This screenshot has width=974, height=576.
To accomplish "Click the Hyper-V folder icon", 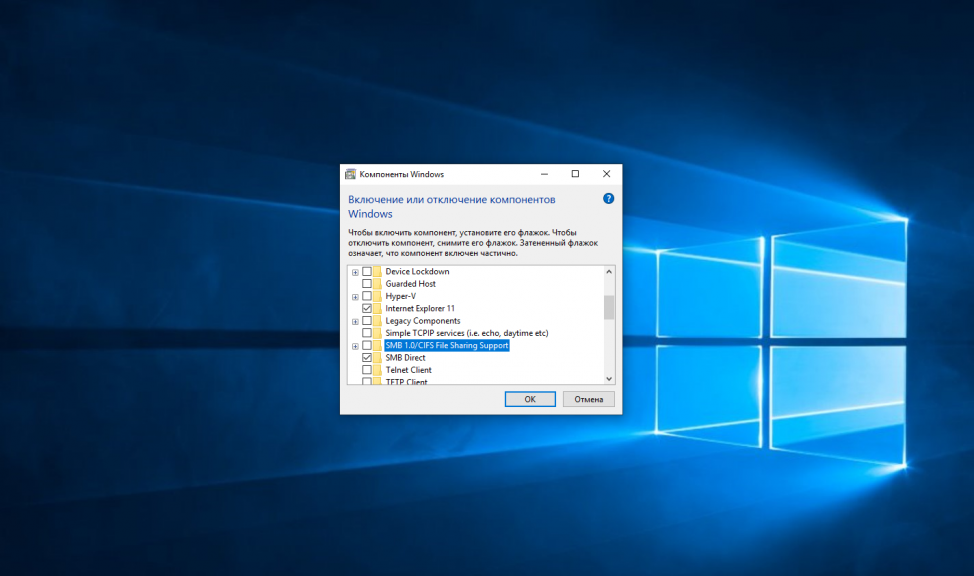I will point(378,296).
